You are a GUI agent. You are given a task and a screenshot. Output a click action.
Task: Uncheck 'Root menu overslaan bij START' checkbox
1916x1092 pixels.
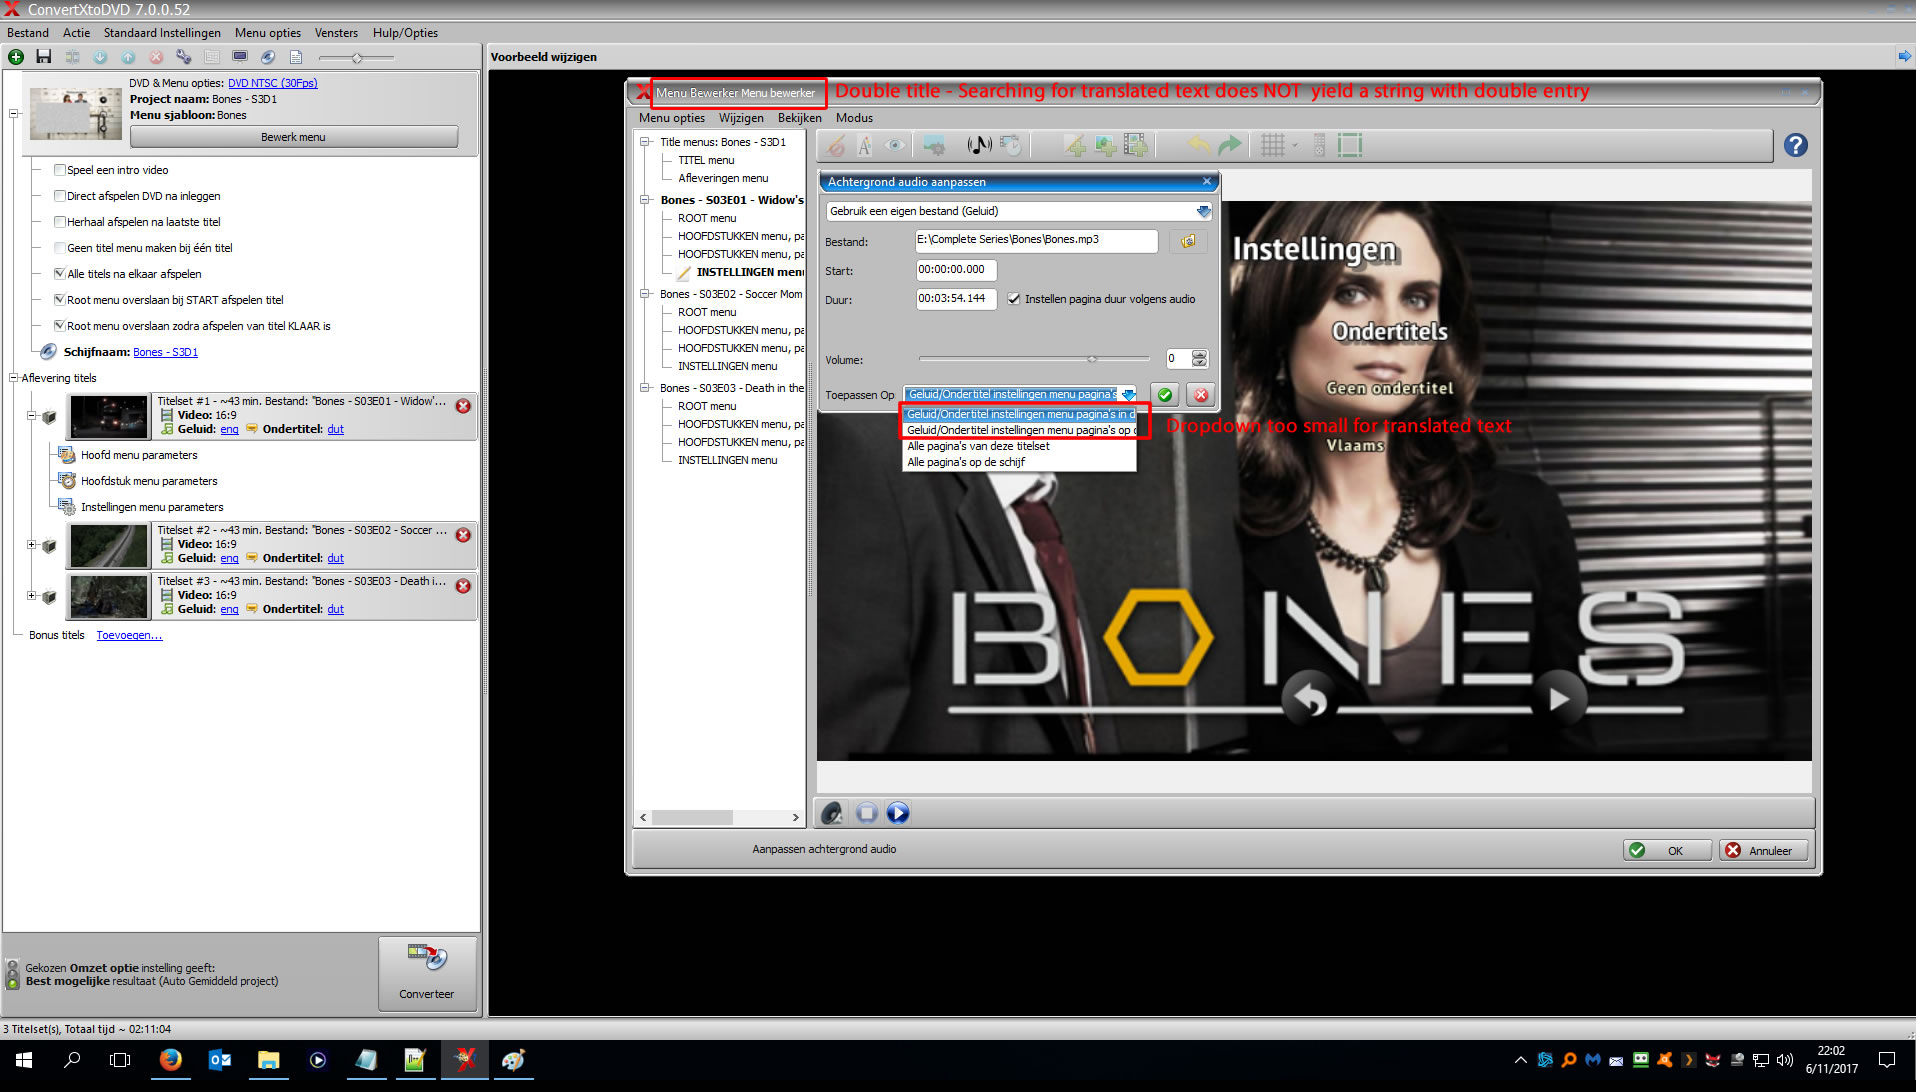(60, 300)
